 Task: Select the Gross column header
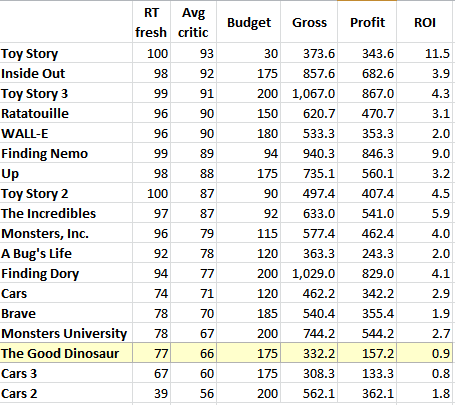[x=309, y=22]
